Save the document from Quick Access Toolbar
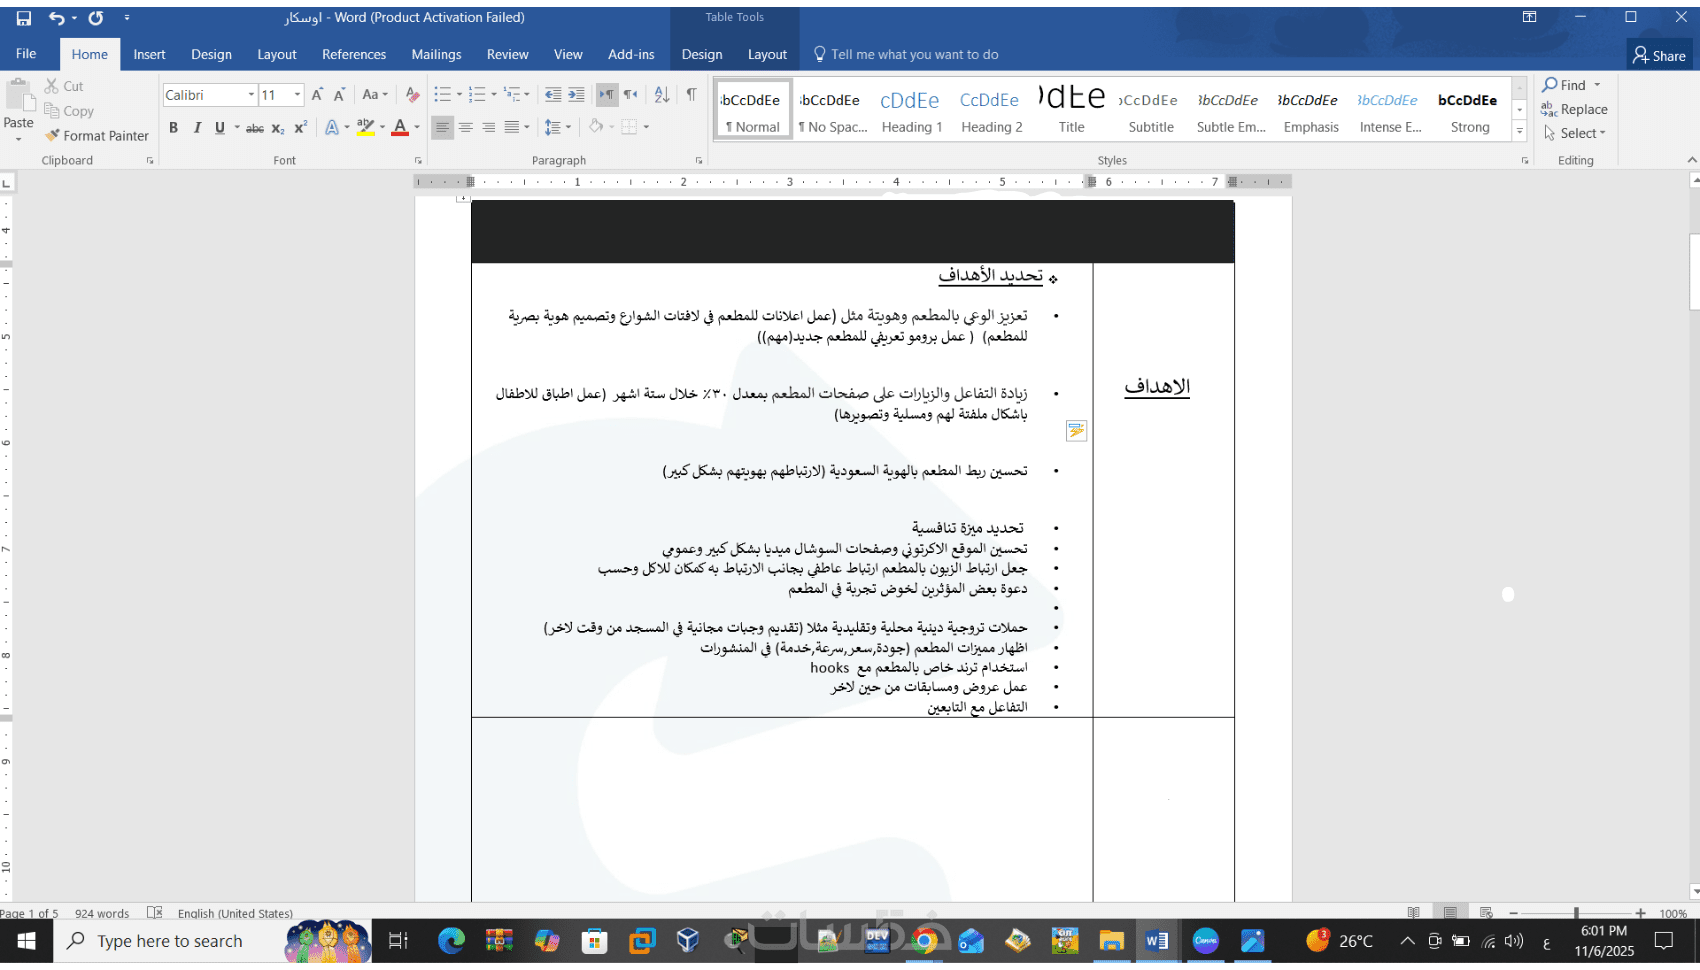This screenshot has width=1700, height=970. tap(24, 18)
